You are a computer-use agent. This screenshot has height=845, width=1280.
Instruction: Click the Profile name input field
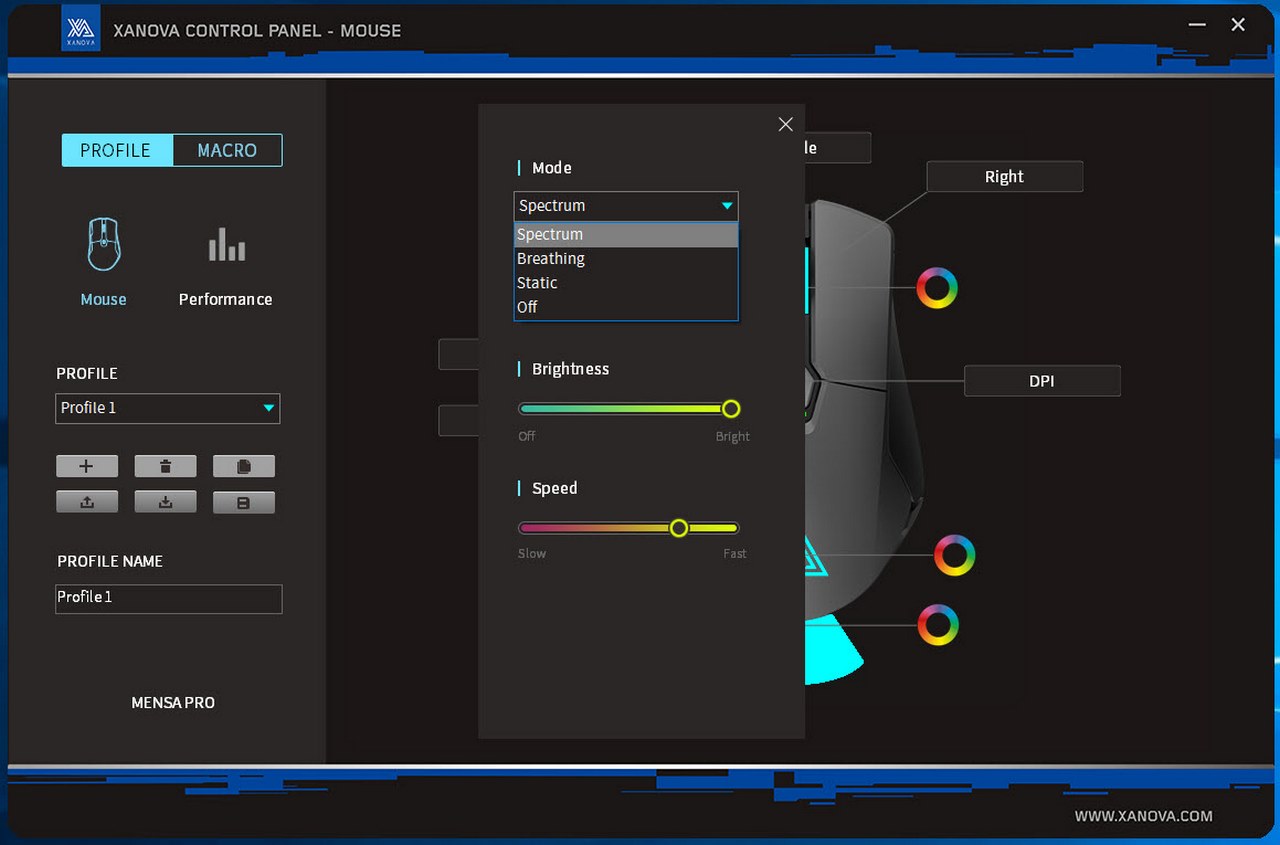pyautogui.click(x=168, y=598)
